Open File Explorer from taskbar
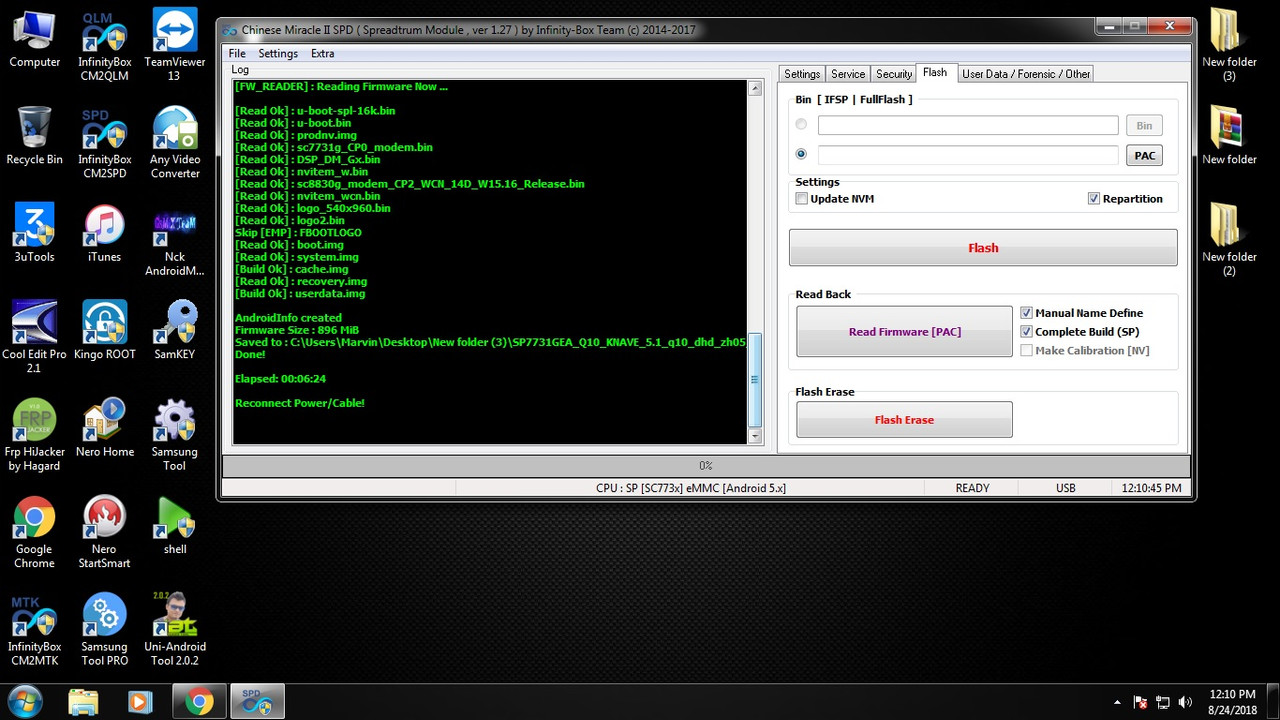 tap(84, 702)
